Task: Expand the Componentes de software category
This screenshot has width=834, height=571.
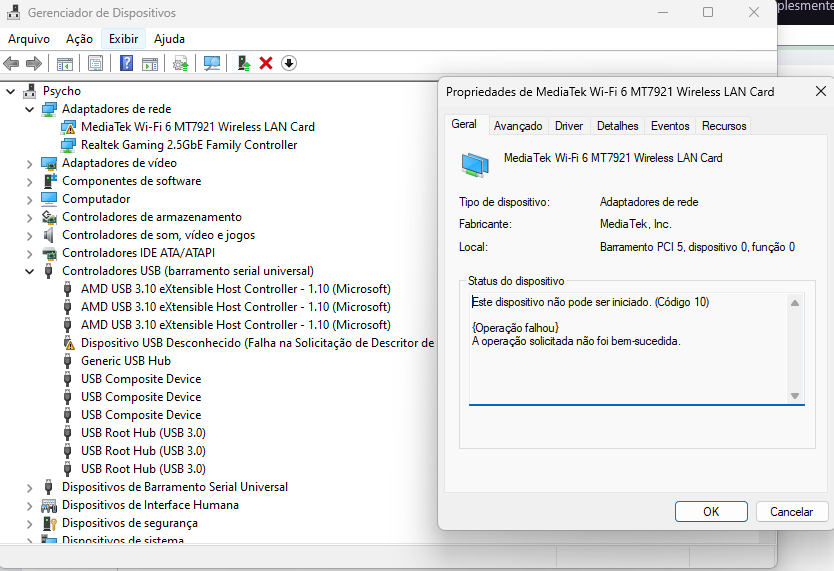Action: click(x=30, y=182)
